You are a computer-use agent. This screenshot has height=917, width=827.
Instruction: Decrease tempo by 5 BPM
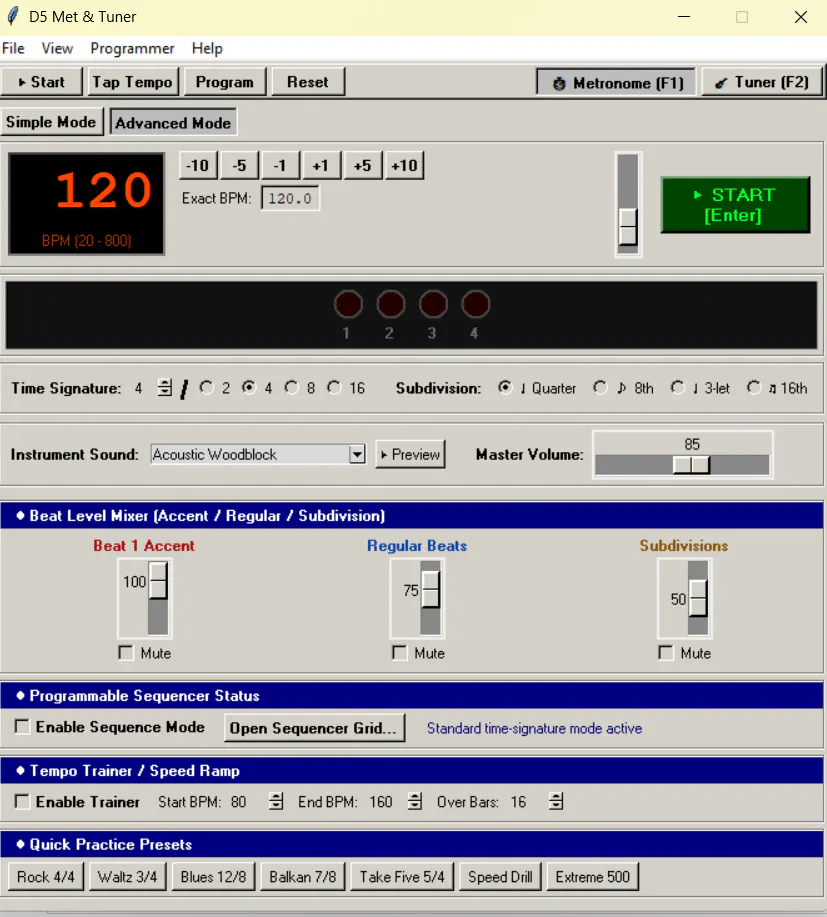pos(239,166)
